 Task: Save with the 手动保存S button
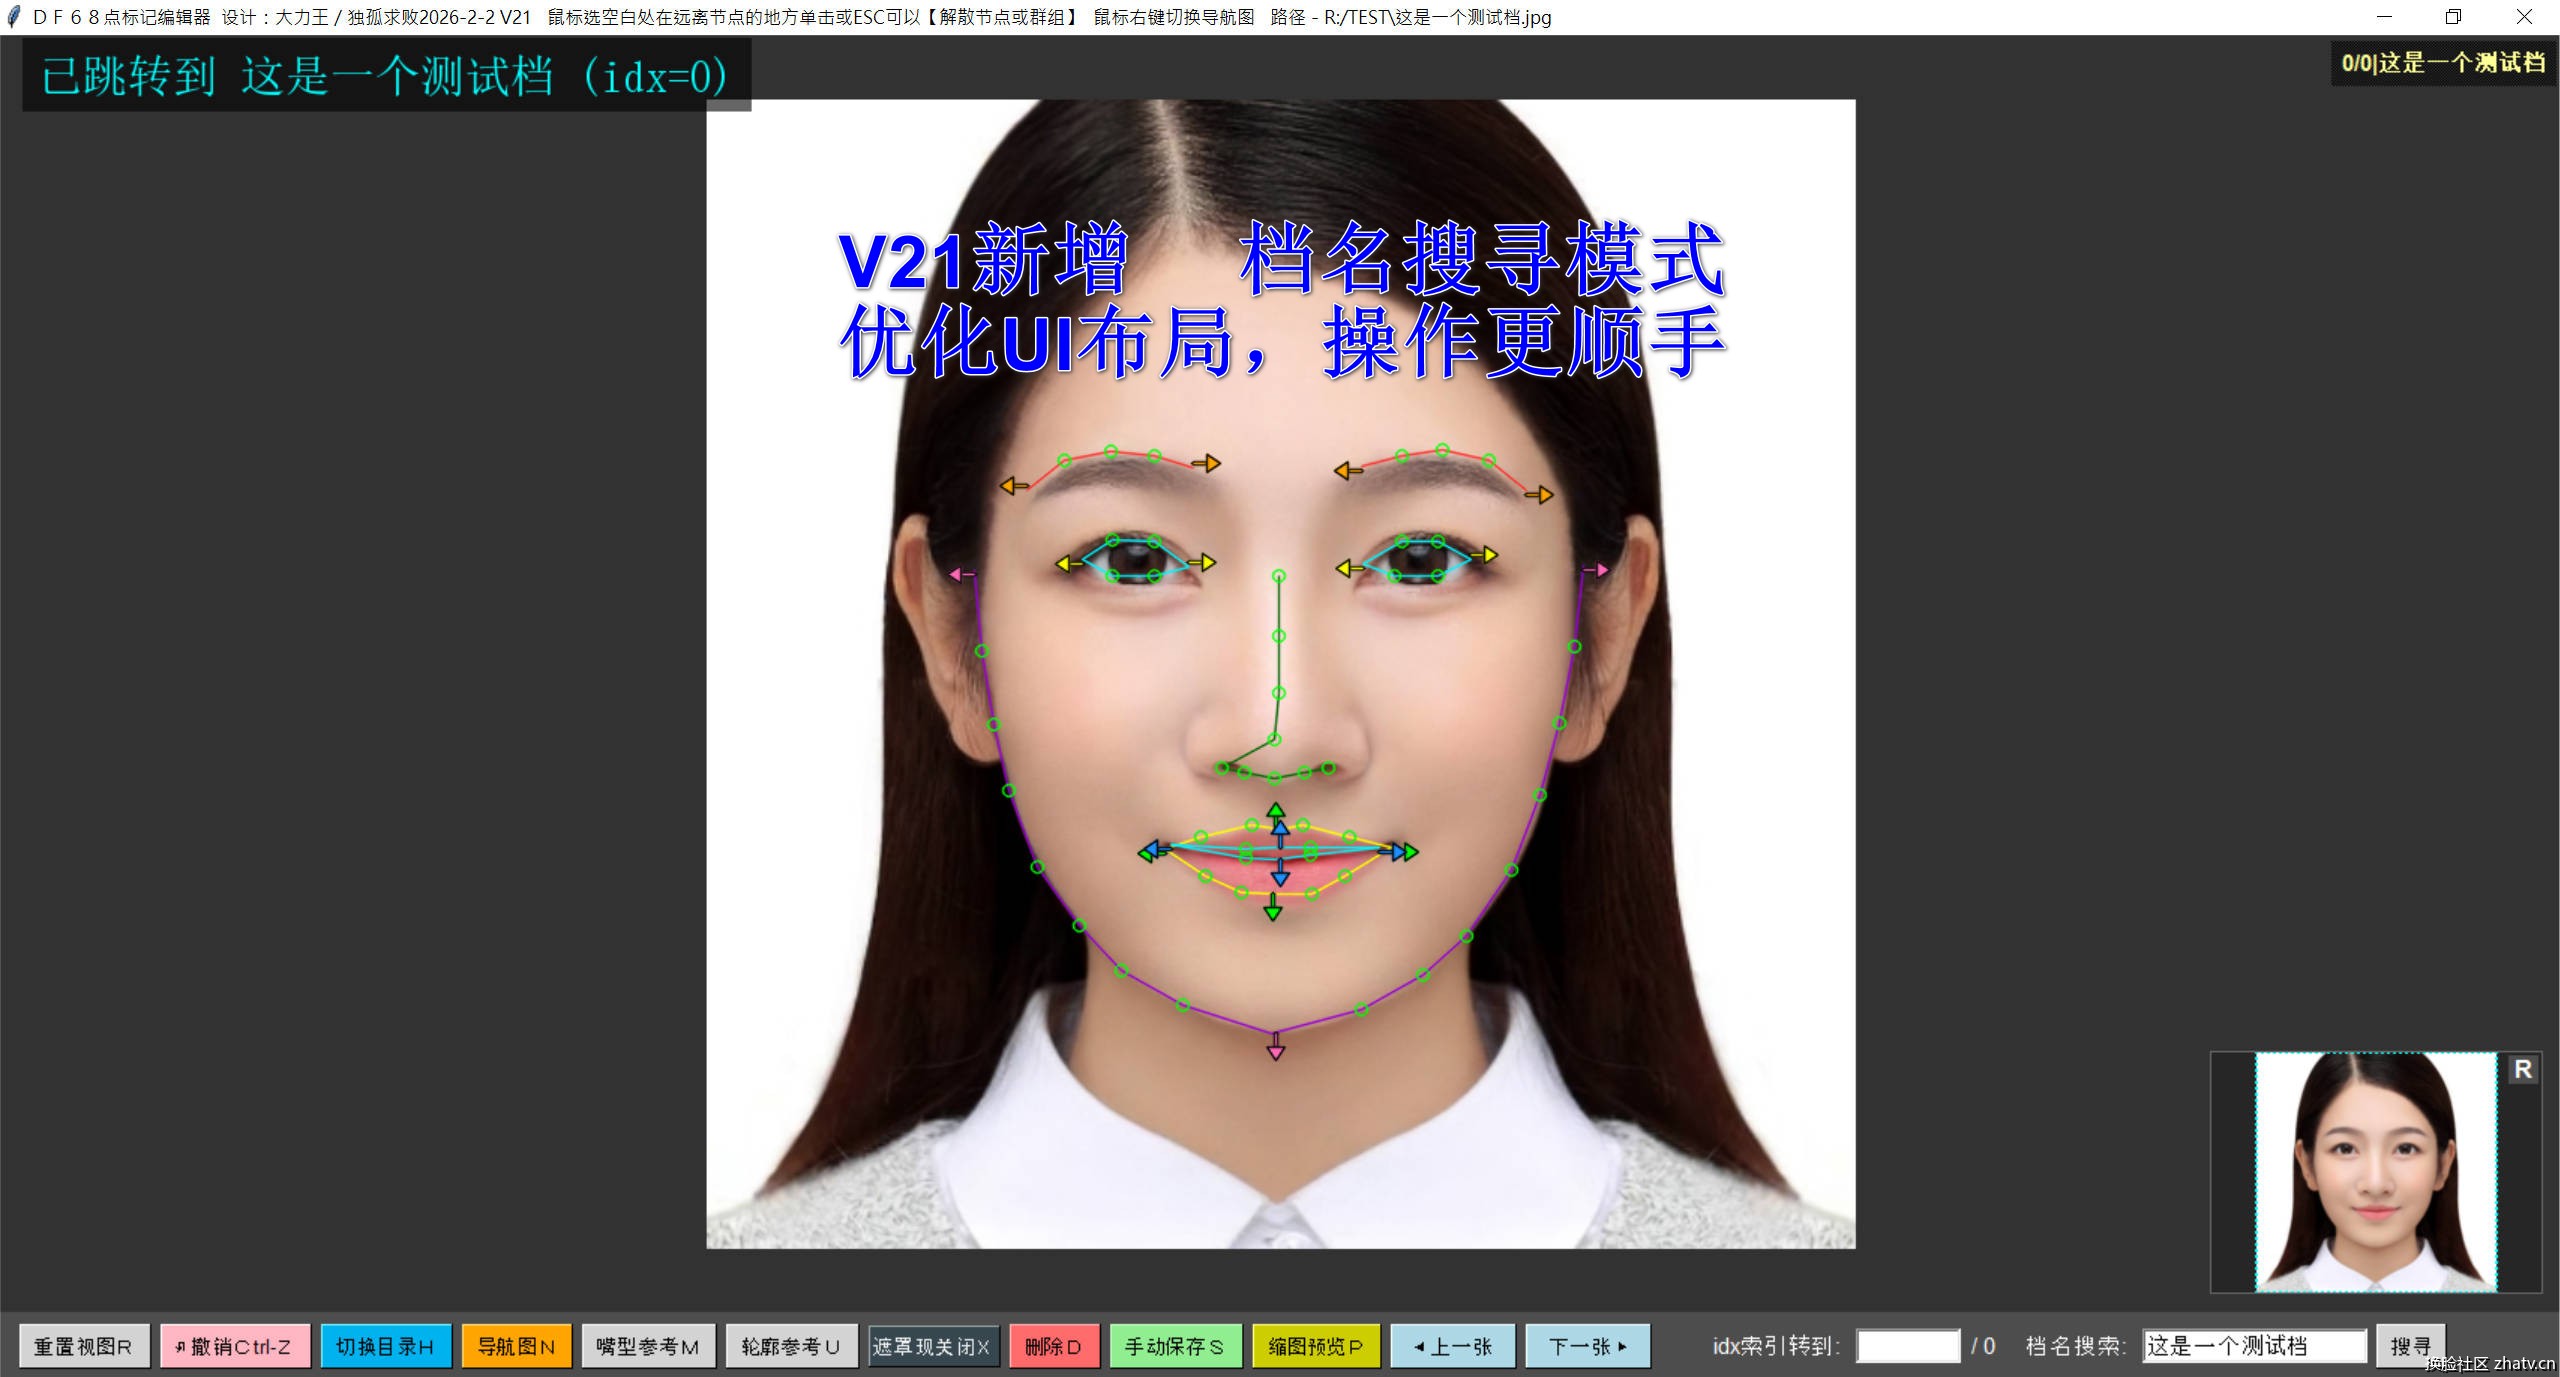[x=1174, y=1346]
